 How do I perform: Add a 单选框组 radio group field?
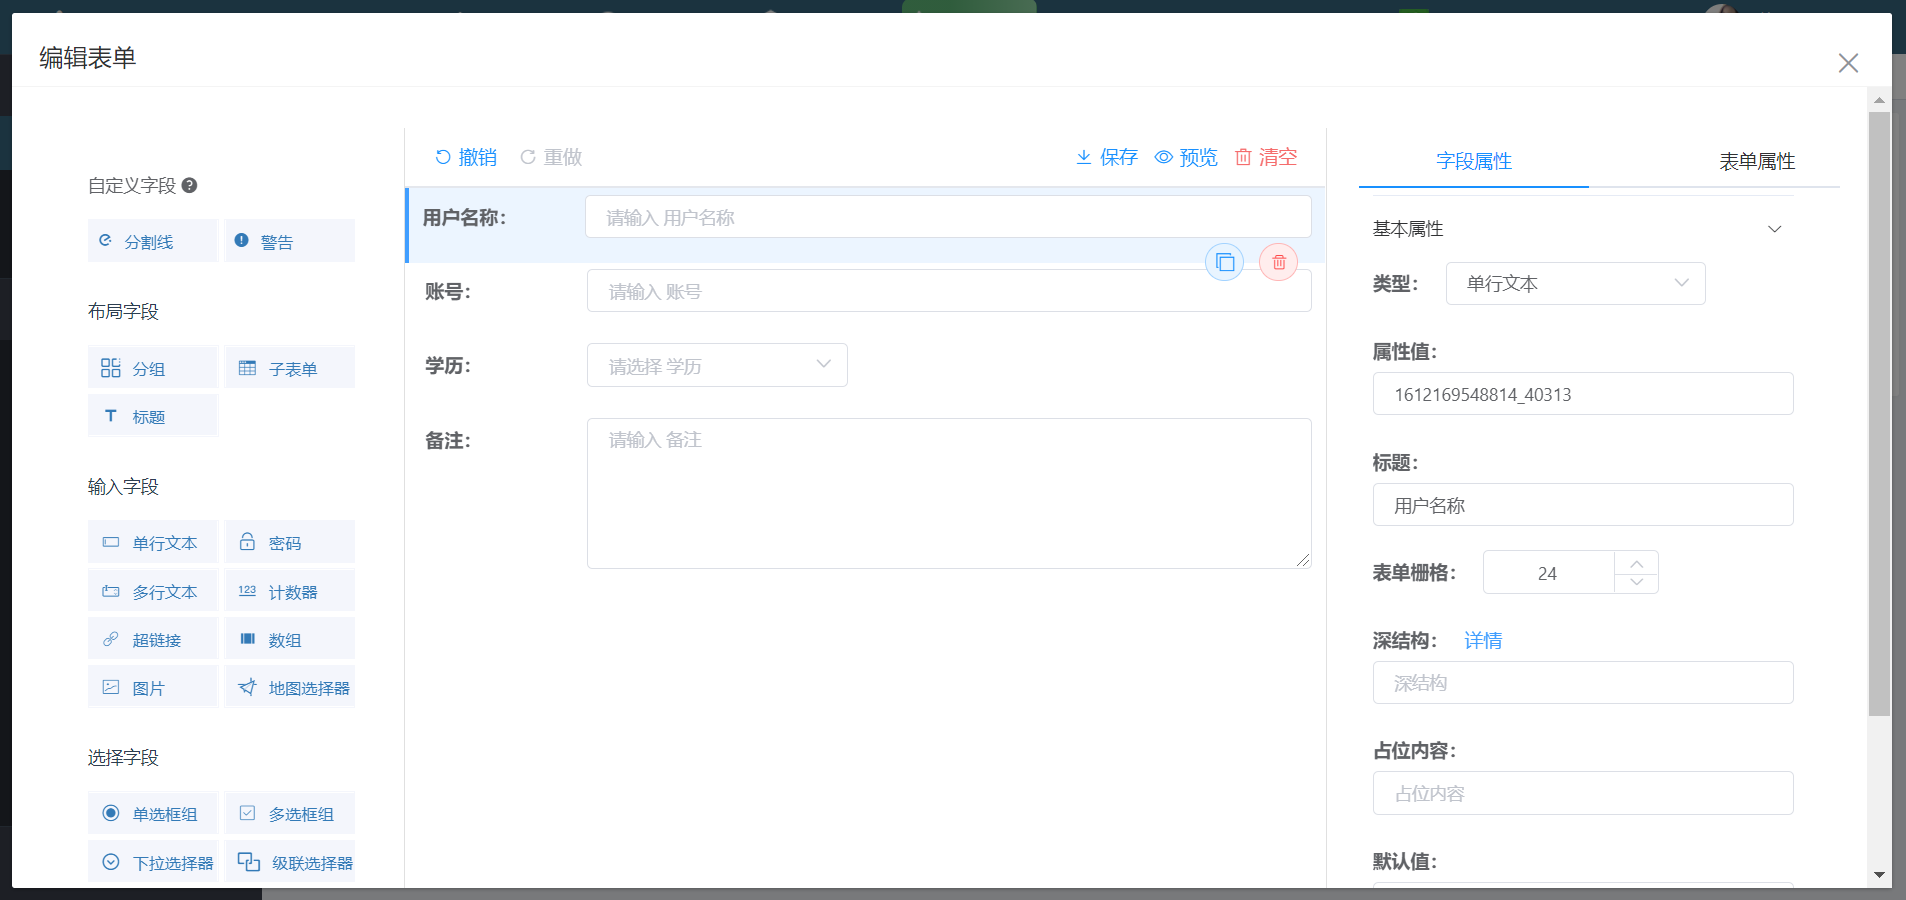(x=152, y=812)
